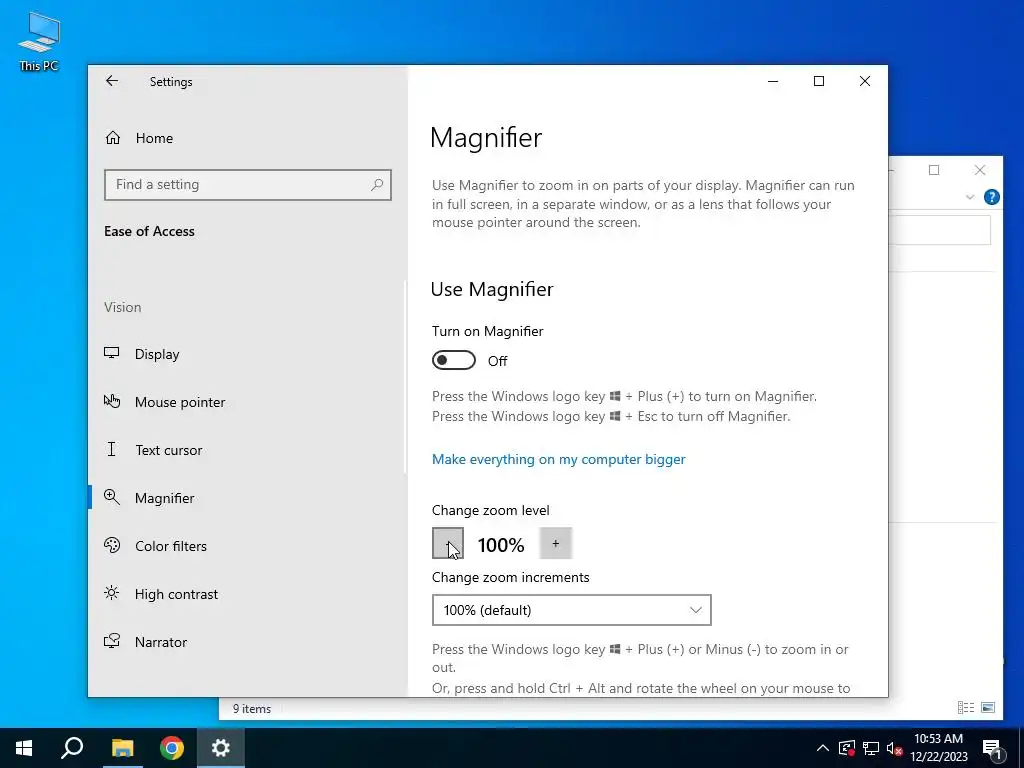Click the security alert tray icon
This screenshot has height=768, width=1024.
click(x=847, y=748)
